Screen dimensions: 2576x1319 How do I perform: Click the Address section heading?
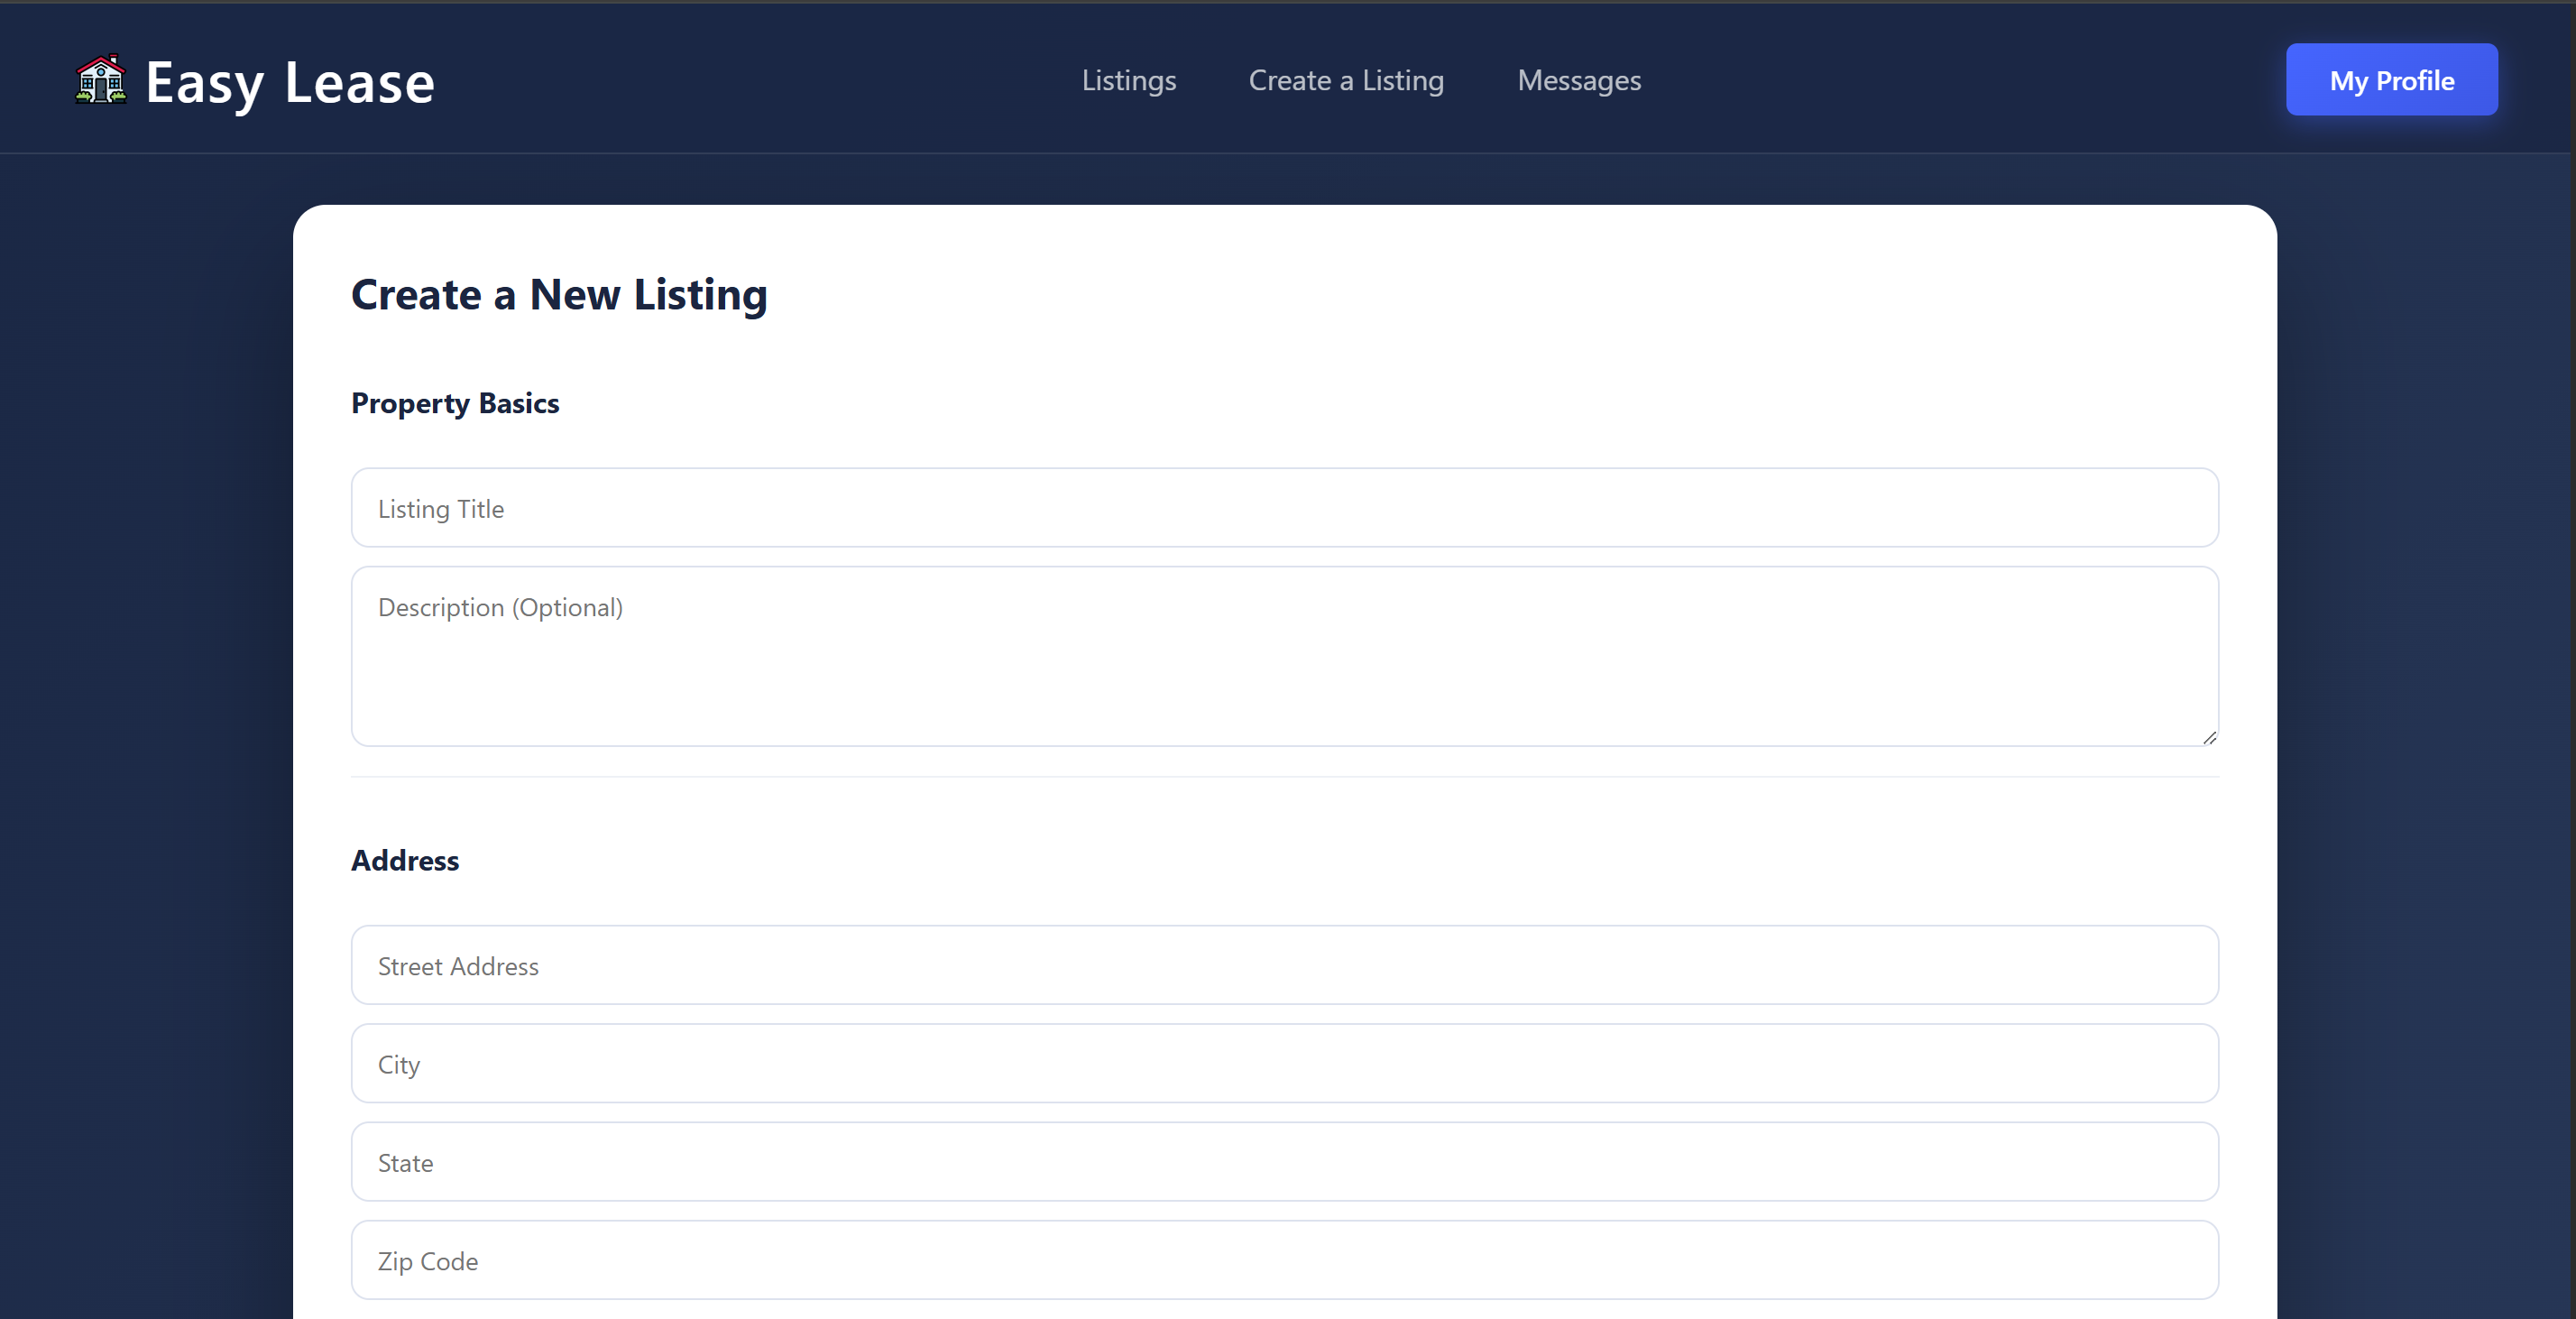pyautogui.click(x=405, y=860)
